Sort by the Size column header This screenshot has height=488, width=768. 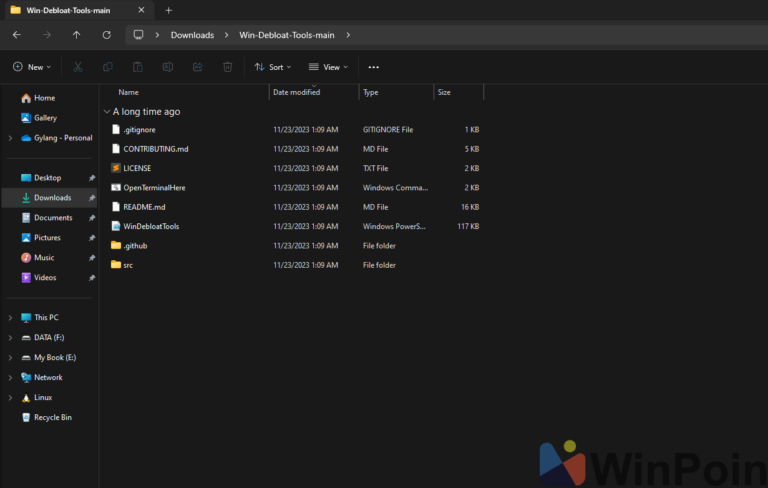click(x=444, y=92)
